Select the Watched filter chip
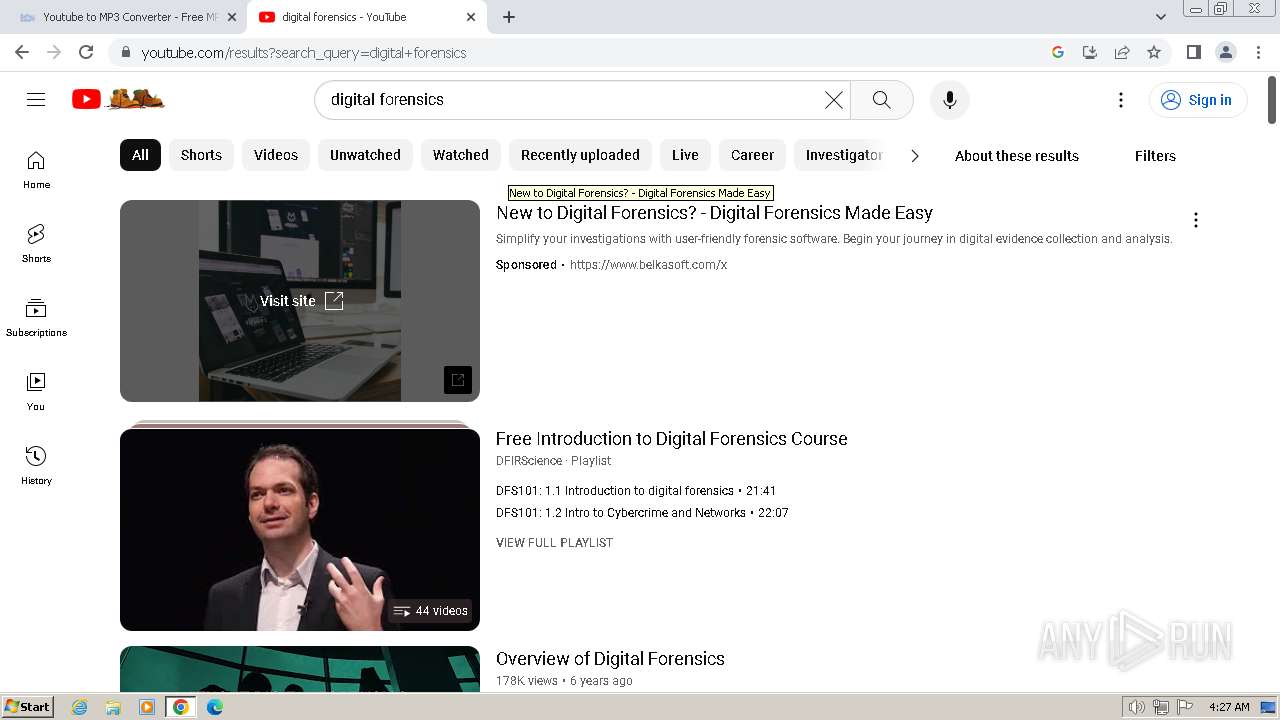This screenshot has height=720, width=1280. click(461, 155)
